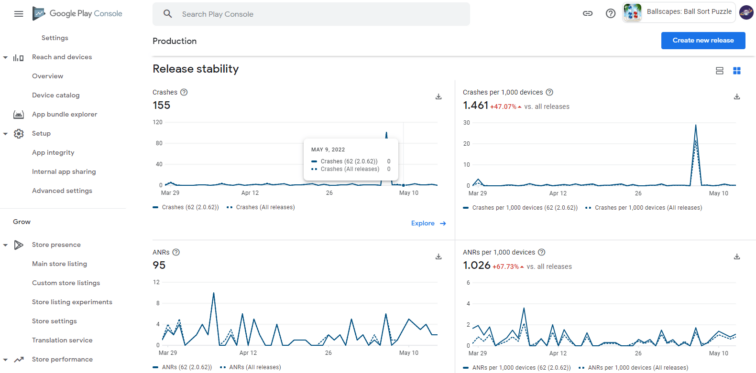This screenshot has height=373, width=756.
Task: Open the help question mark icon
Action: (x=610, y=14)
